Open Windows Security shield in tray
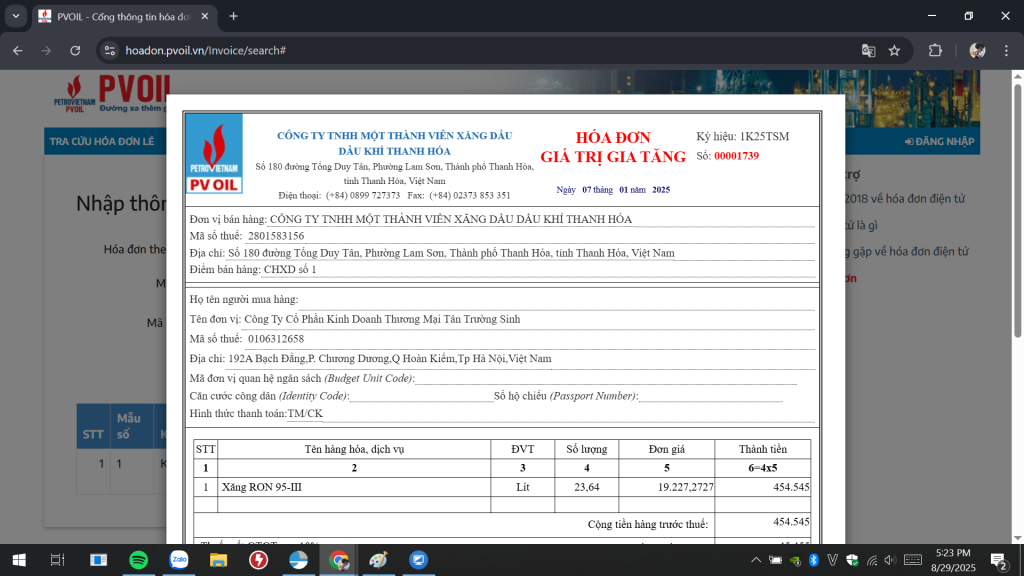Screen dimensions: 1024x576 tap(852, 560)
